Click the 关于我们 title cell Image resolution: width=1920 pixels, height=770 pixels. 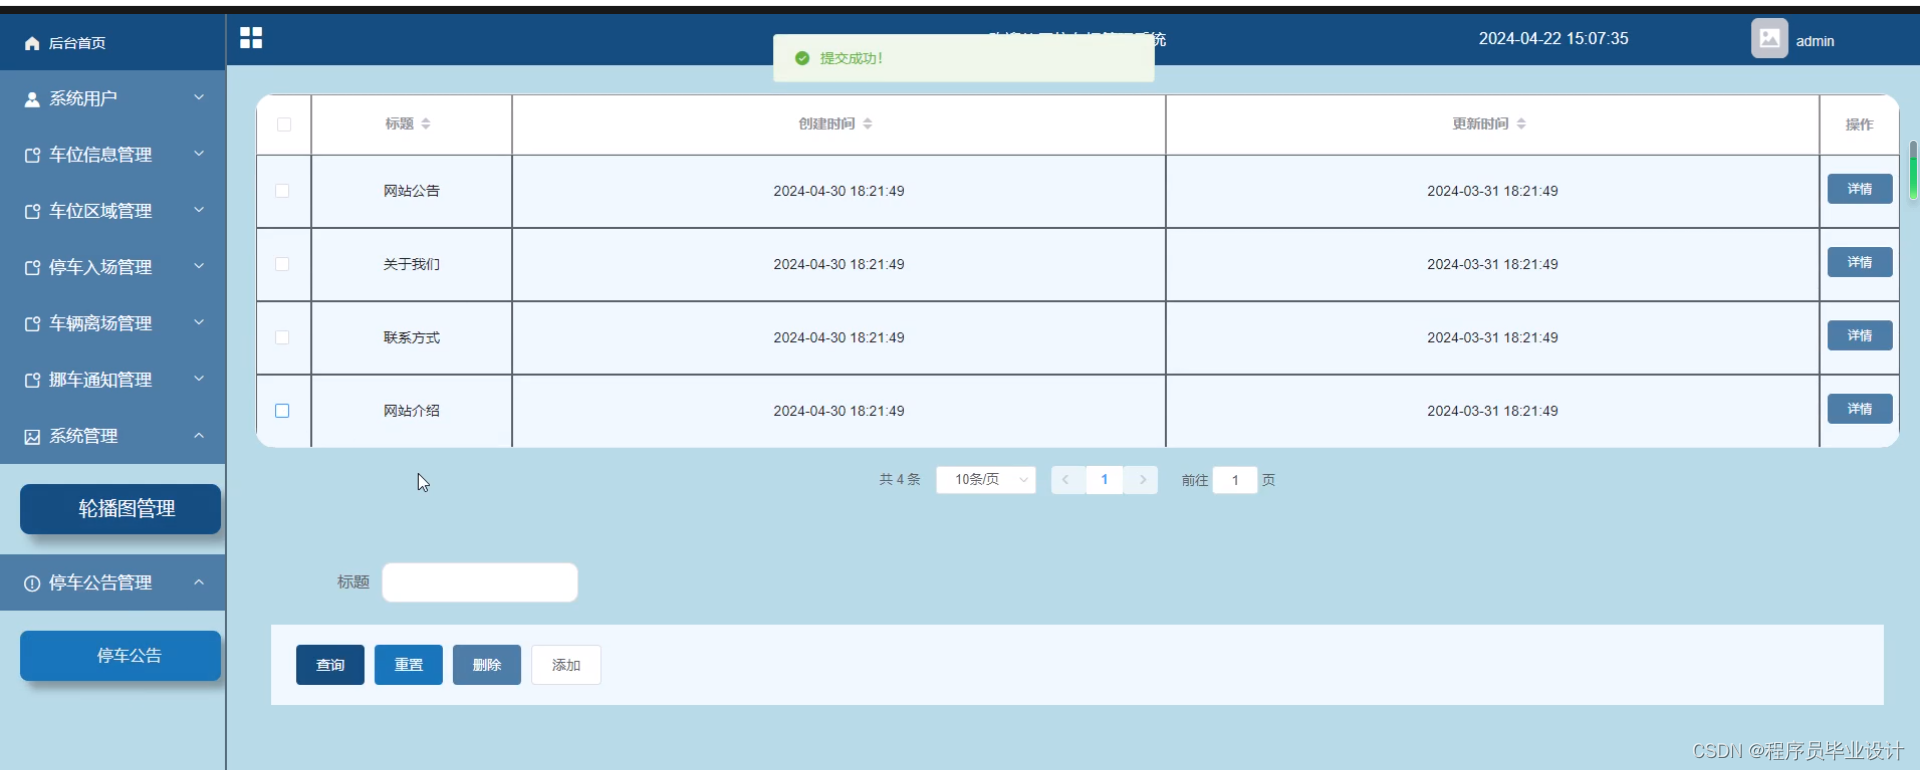411,264
